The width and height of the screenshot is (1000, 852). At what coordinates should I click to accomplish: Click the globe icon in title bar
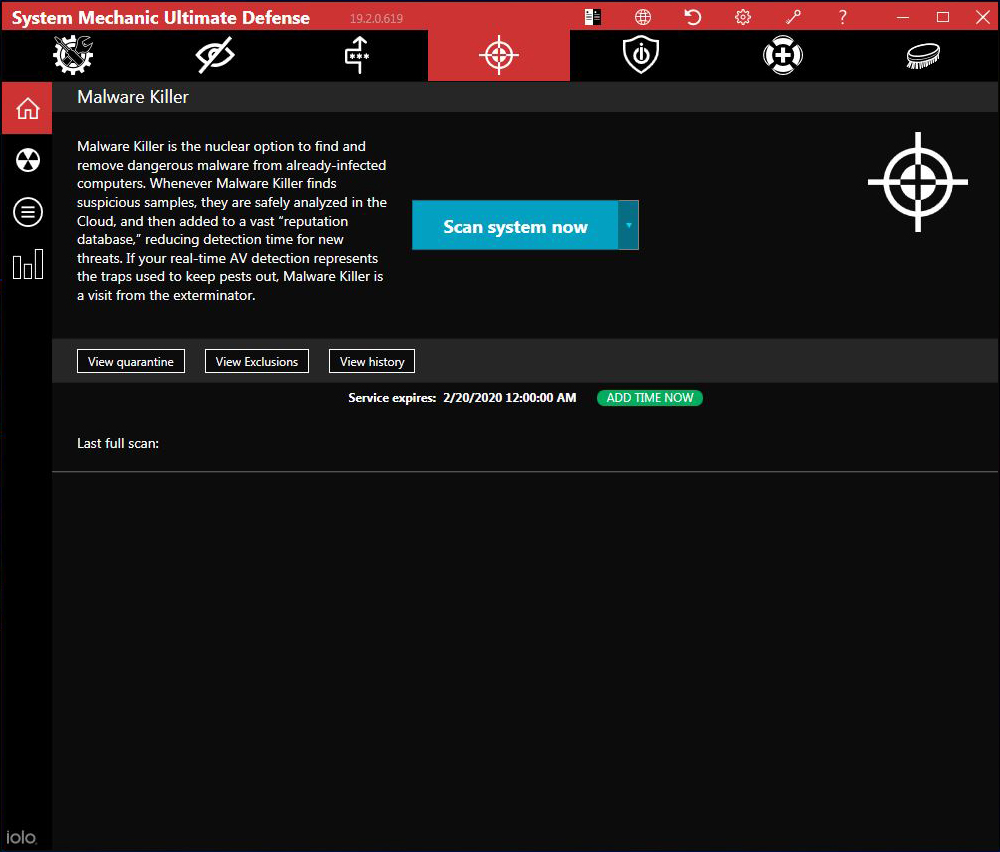[x=643, y=17]
